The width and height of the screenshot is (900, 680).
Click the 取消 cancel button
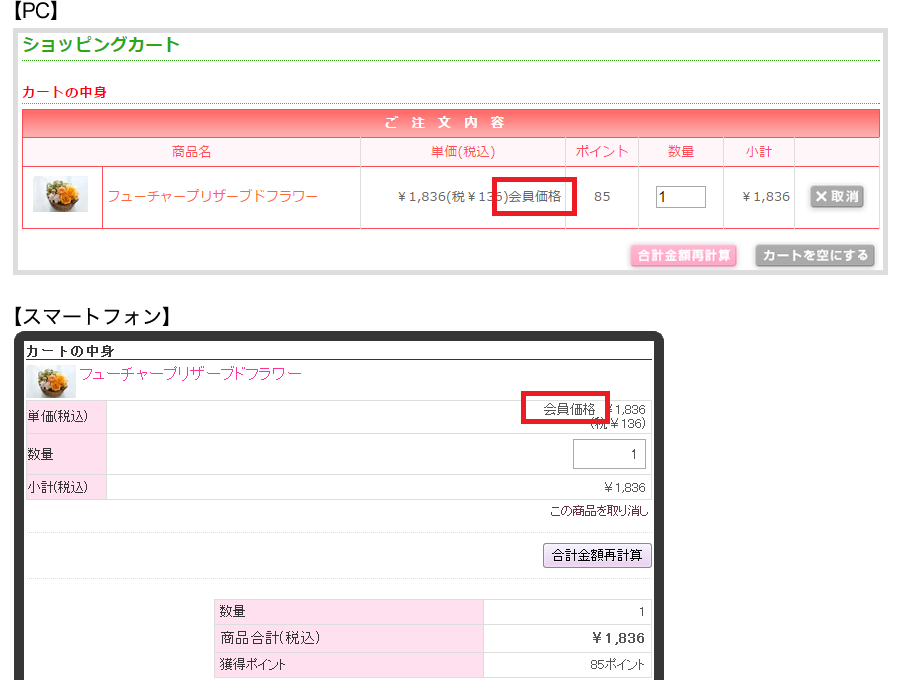coord(837,196)
